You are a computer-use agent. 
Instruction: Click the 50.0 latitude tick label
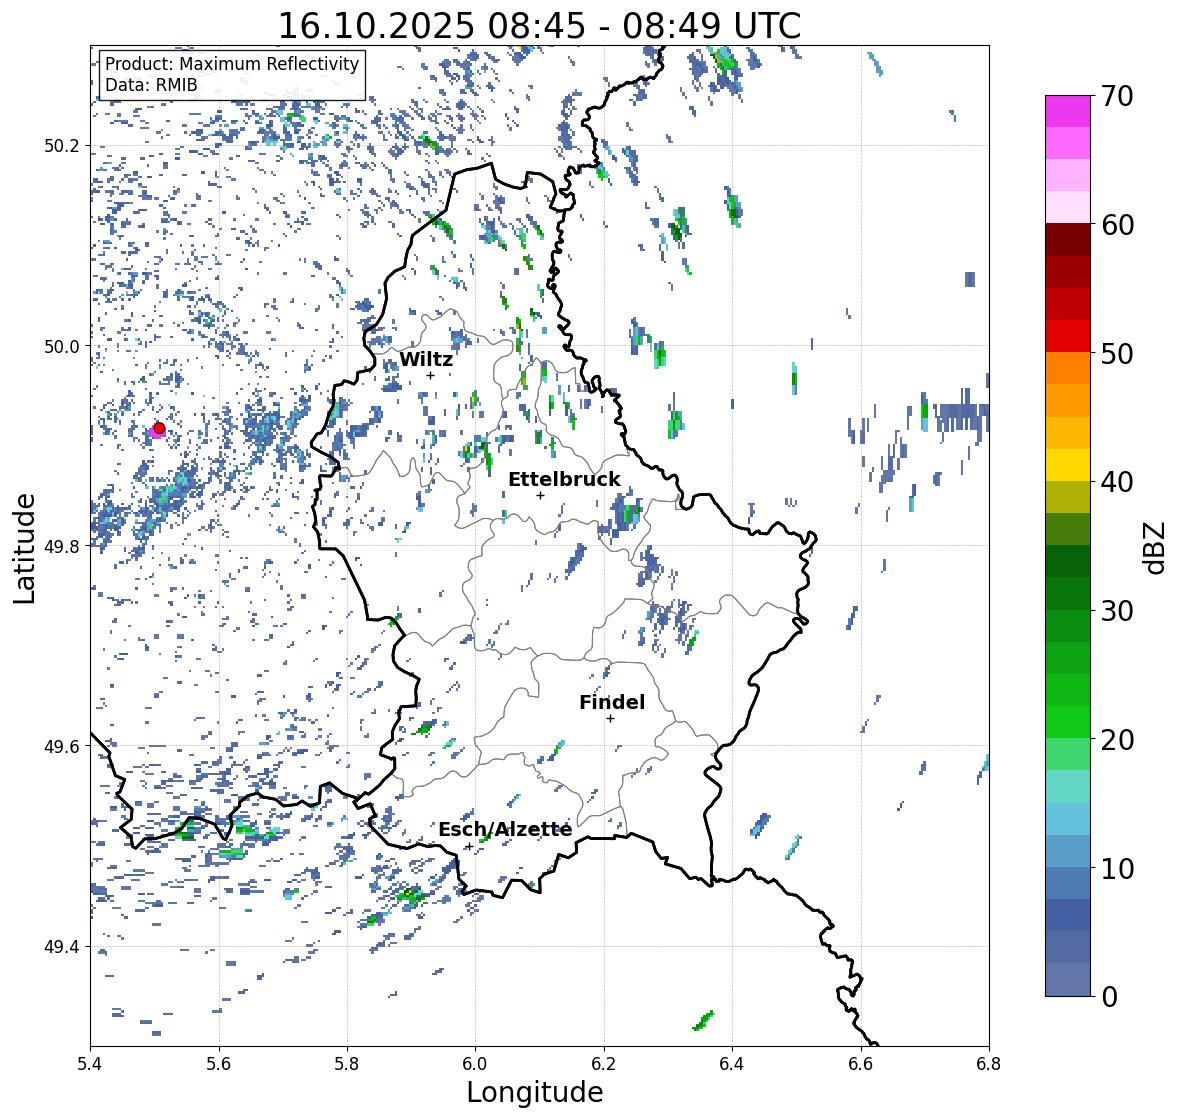tap(62, 347)
